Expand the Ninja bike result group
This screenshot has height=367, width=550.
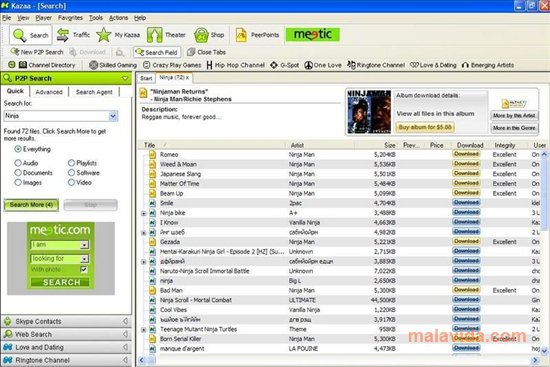(144, 213)
